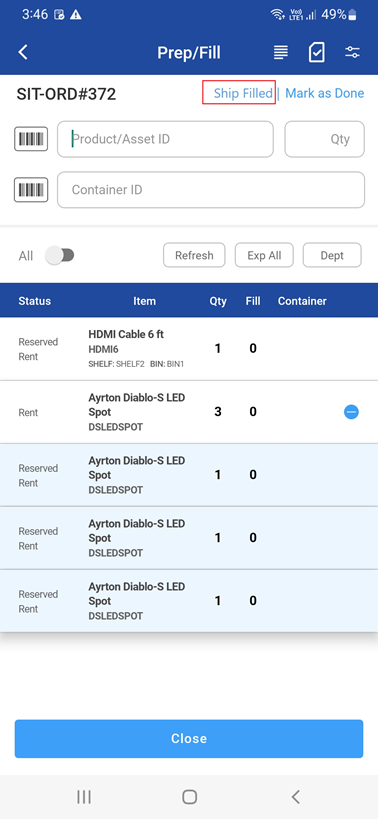Scan barcode for Container ID
Viewport: 378px width, 819px height.
(31, 190)
